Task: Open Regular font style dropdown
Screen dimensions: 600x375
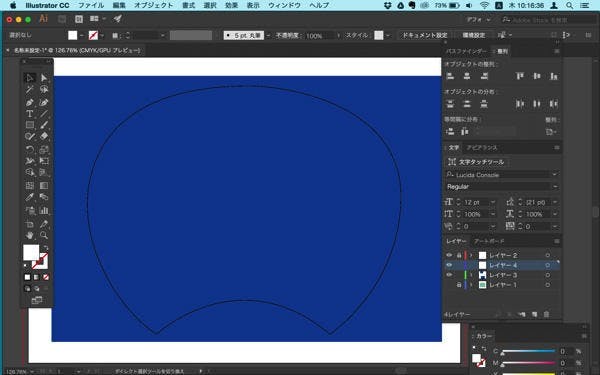Action: coord(554,187)
